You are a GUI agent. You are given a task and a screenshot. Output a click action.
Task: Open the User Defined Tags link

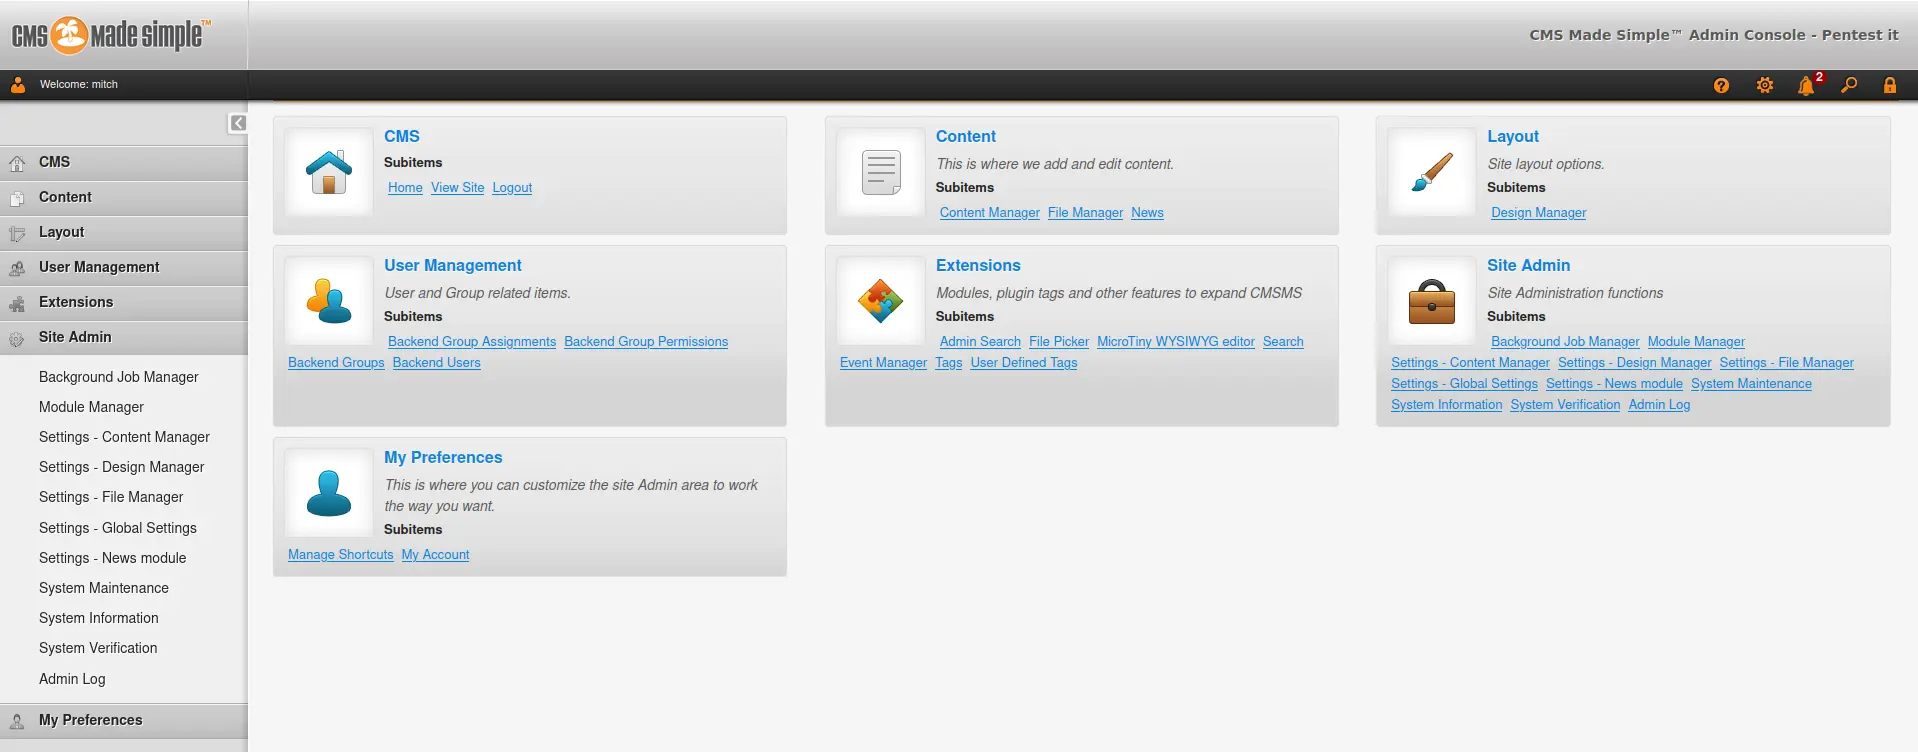(x=1024, y=363)
